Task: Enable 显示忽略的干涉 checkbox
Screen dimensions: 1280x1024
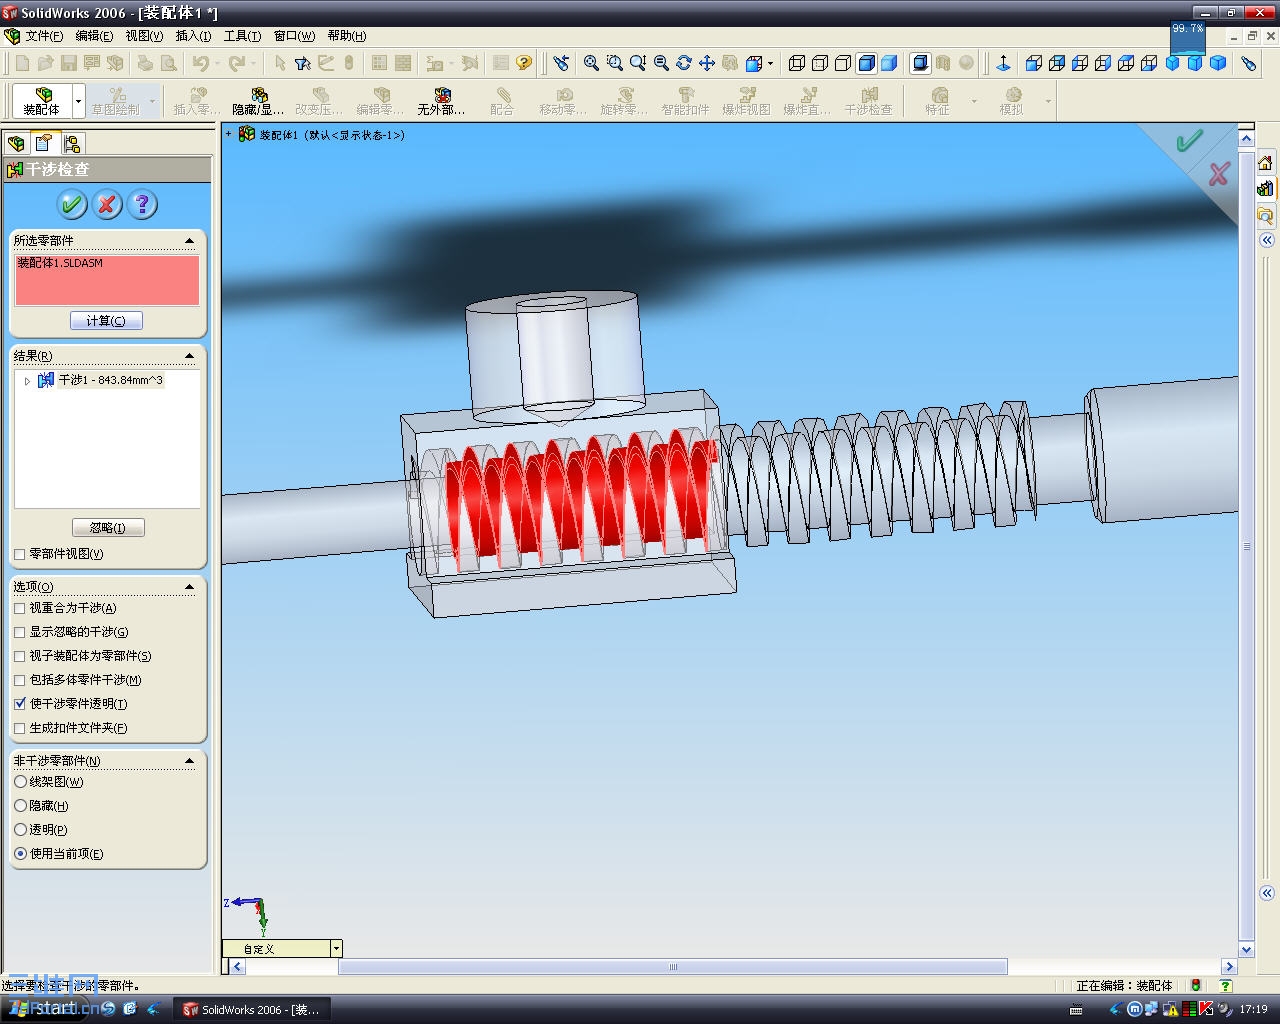Action: click(20, 632)
